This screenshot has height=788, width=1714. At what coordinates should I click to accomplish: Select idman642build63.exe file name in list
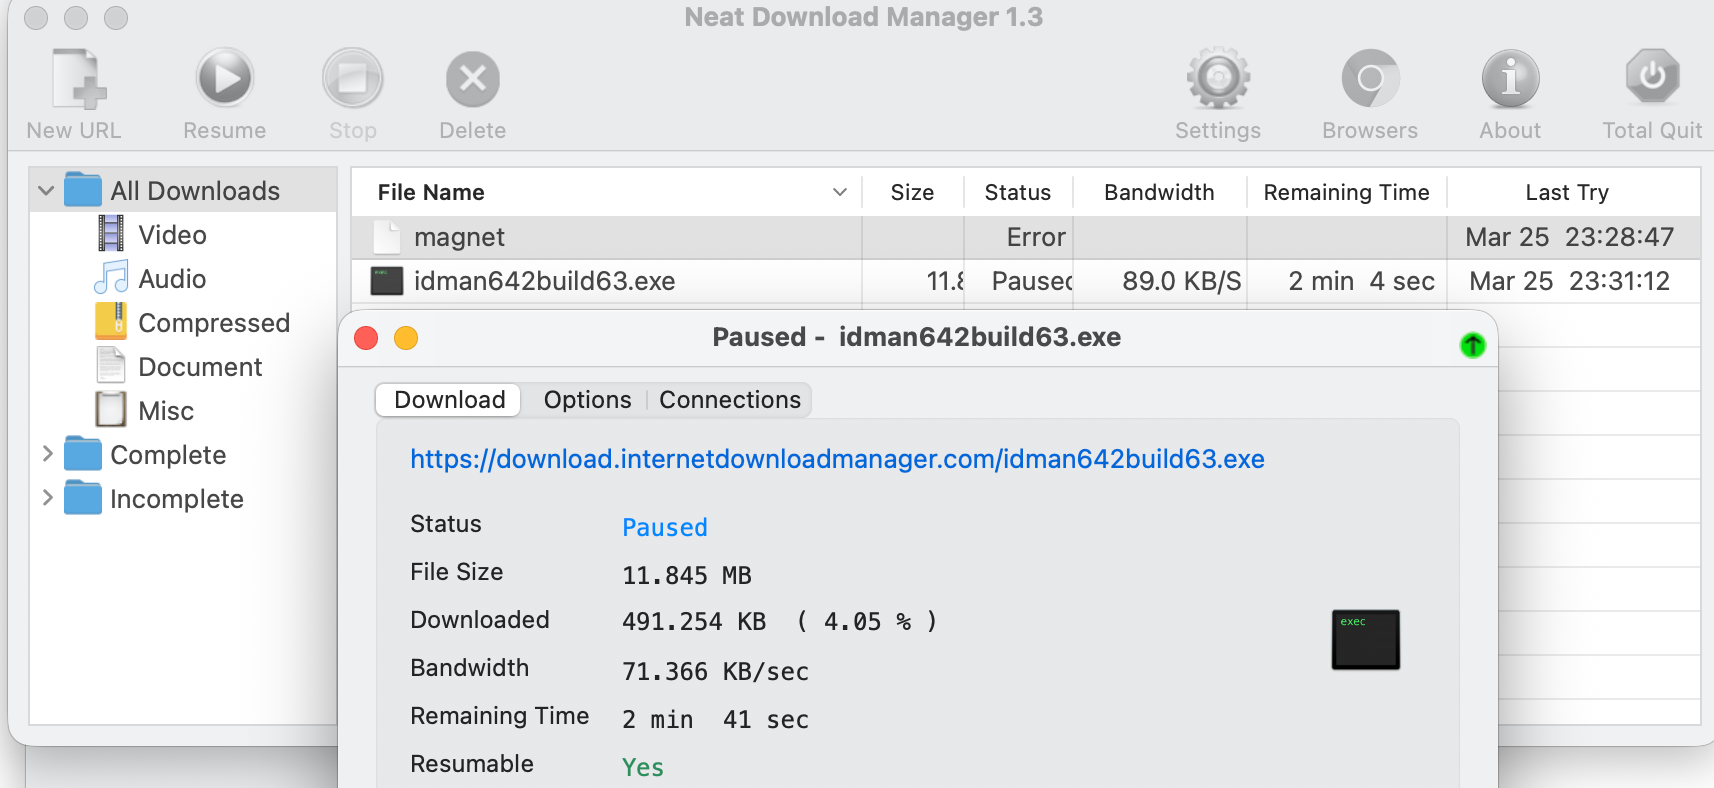[x=544, y=281]
